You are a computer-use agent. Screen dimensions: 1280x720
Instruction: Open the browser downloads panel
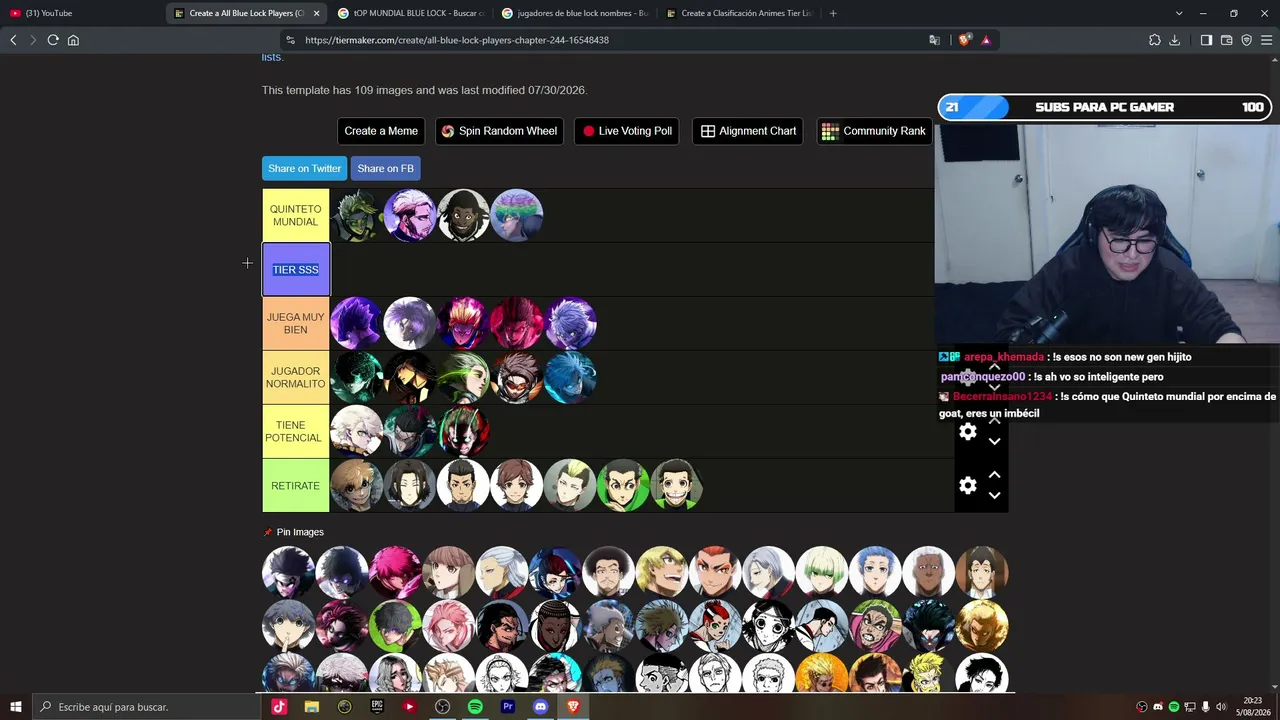click(x=1175, y=40)
